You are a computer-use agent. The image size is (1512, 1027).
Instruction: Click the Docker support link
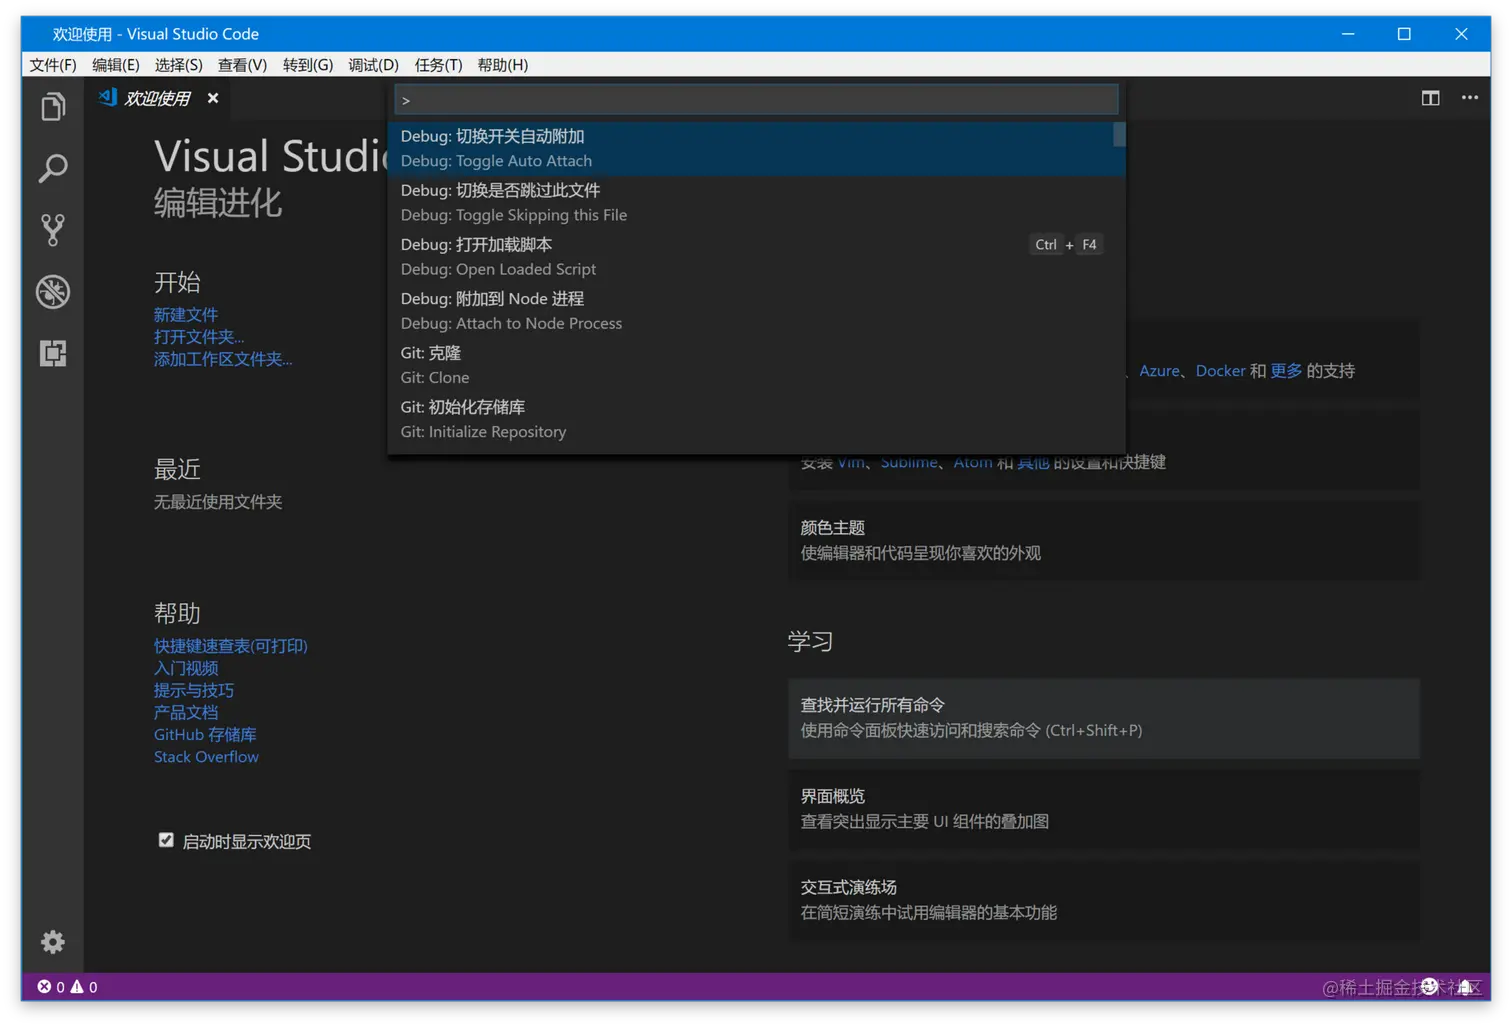pos(1220,371)
